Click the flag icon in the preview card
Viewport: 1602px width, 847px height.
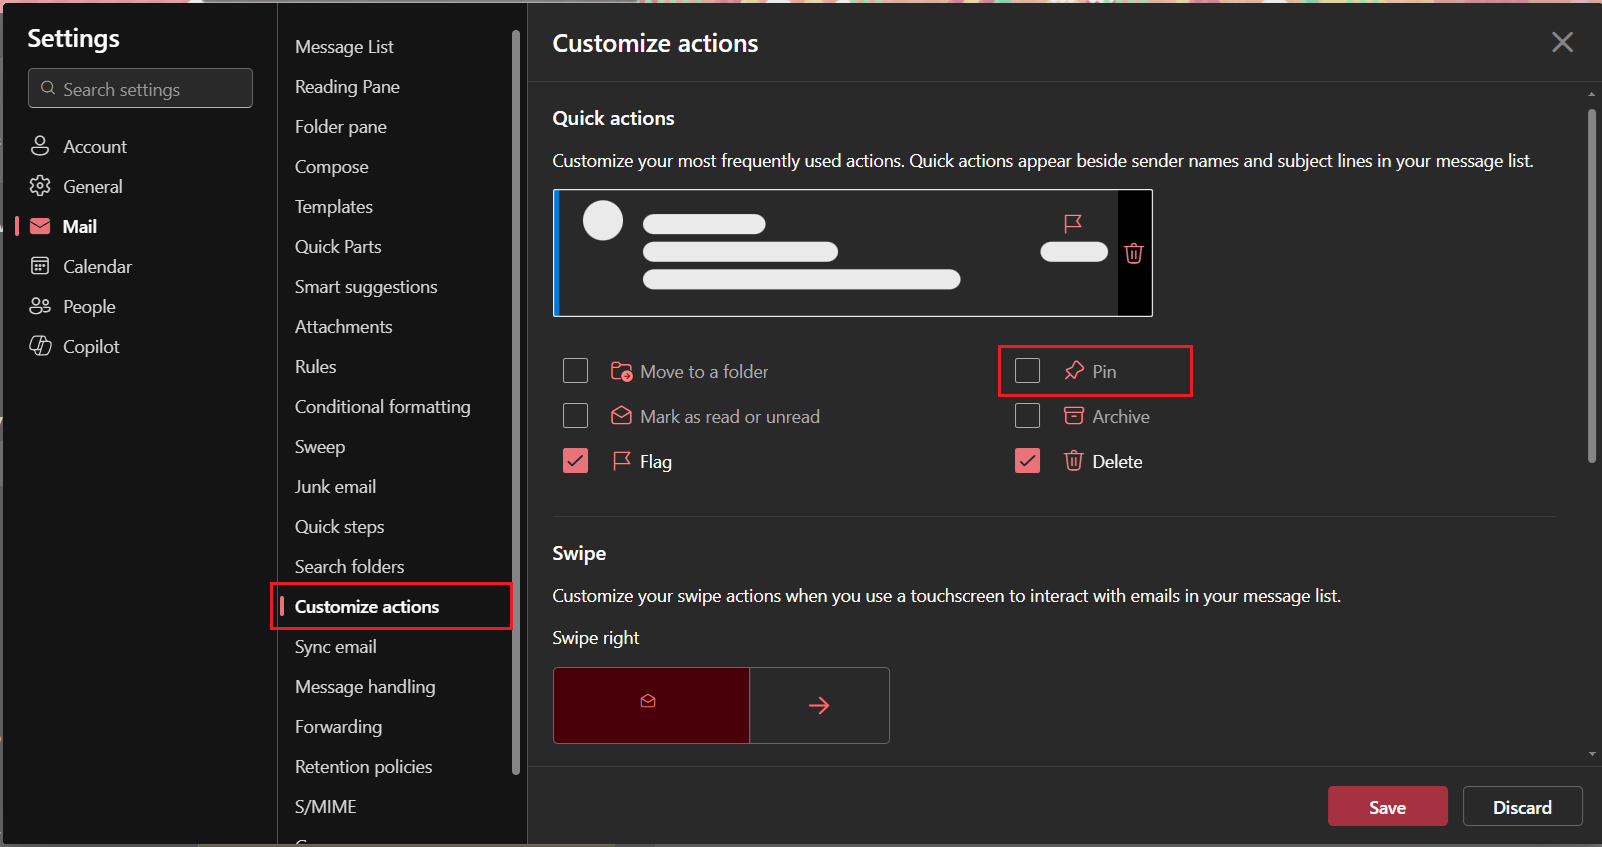[x=1073, y=223]
